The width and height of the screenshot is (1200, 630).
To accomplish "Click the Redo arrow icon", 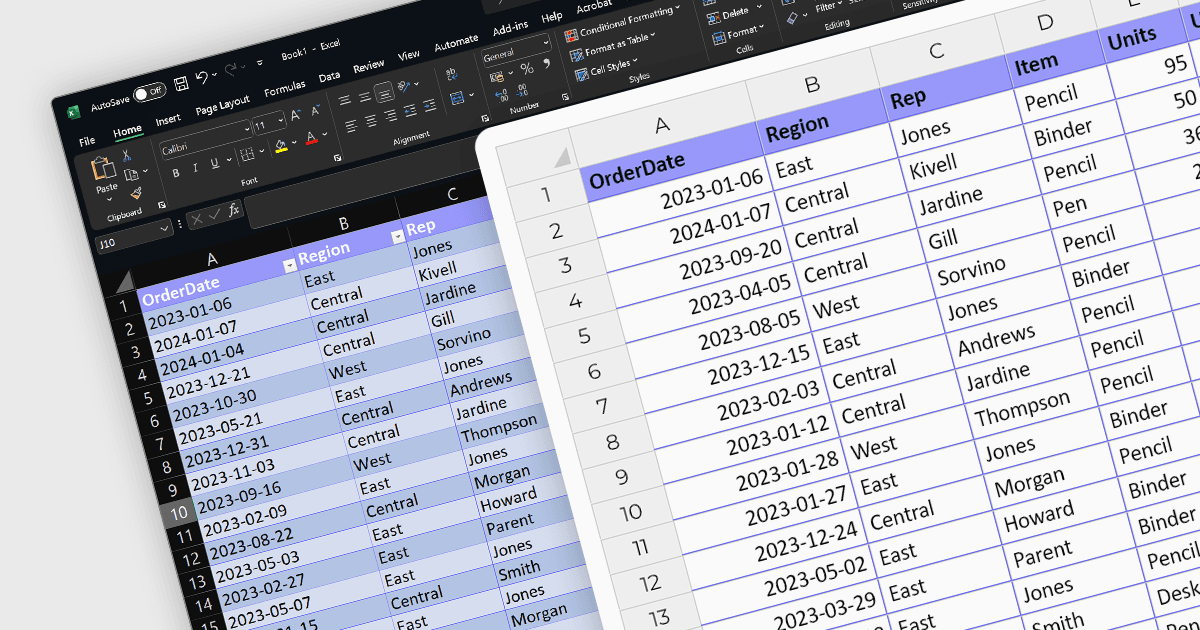I will (231, 70).
